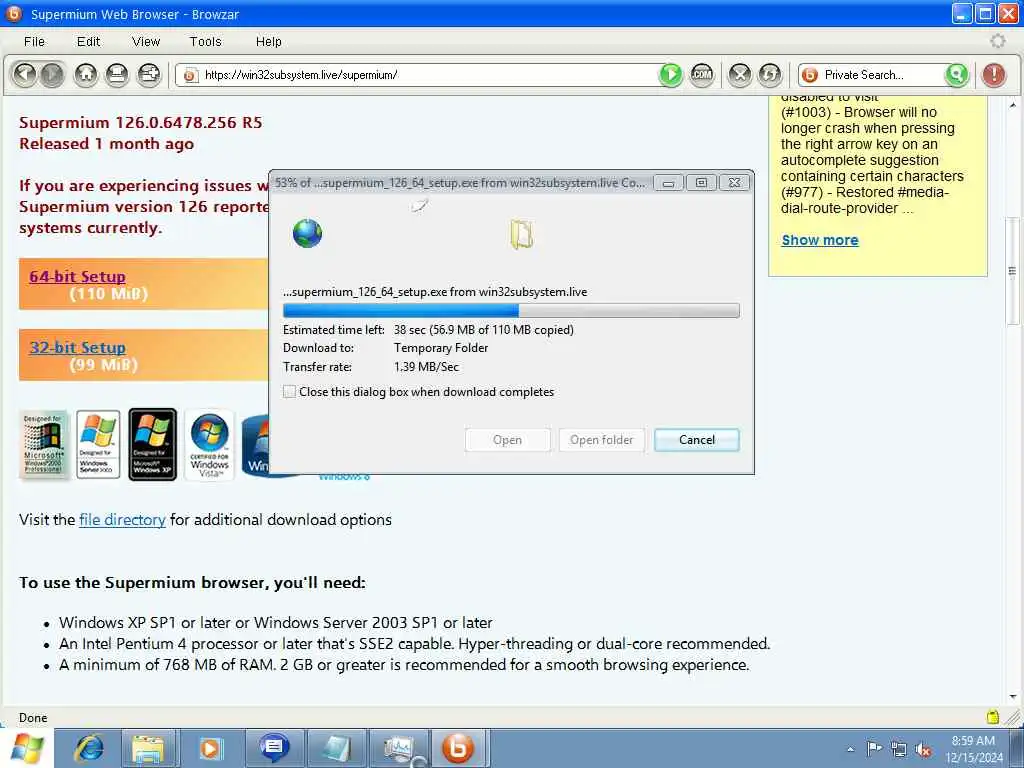Screen dimensions: 1024x768
Task: Click the scrollbar up arrow
Action: click(1013, 104)
